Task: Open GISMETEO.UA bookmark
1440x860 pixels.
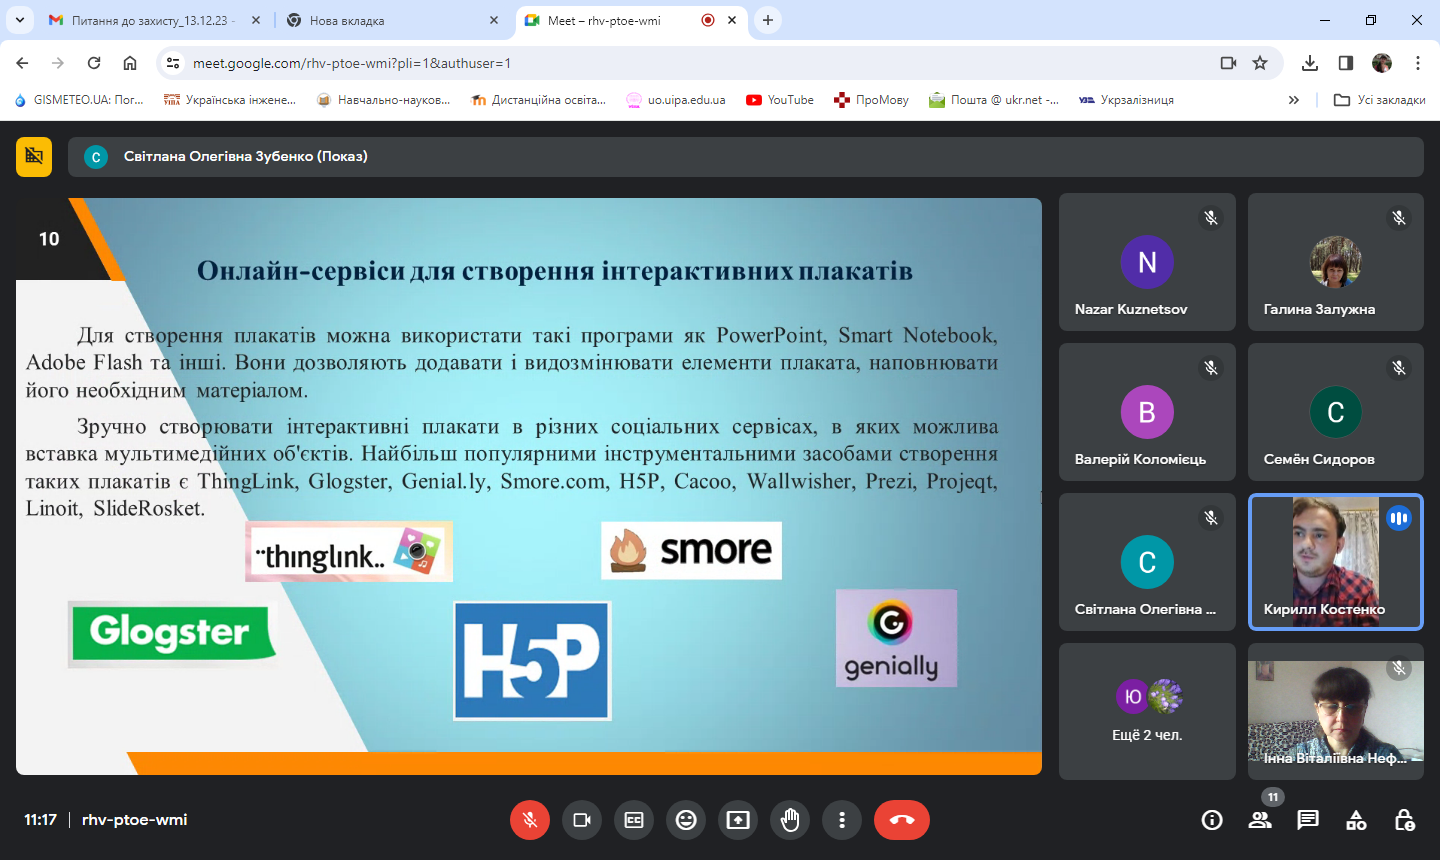Action: point(79,100)
